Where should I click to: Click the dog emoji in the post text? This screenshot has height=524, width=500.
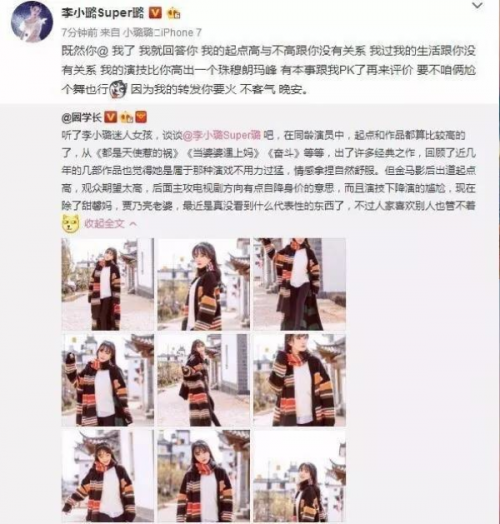click(119, 89)
